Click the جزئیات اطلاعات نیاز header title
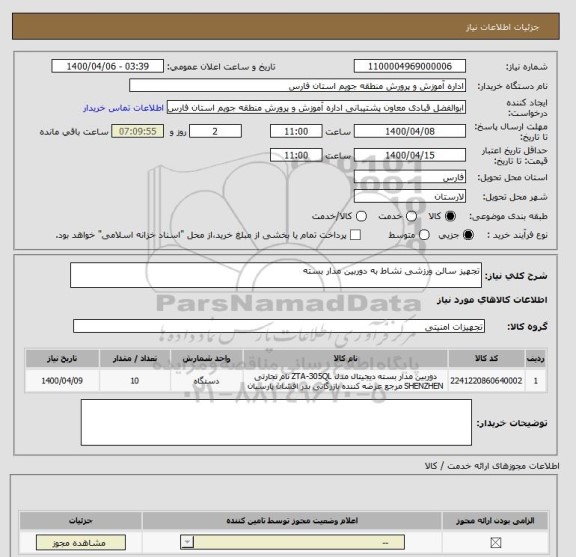Viewport: 576px width, 557px height. tap(502, 28)
